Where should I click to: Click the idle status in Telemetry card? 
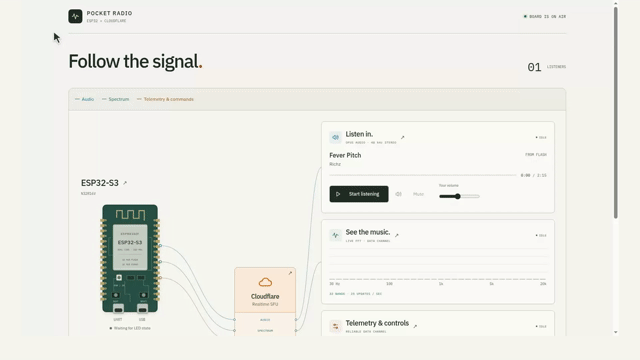click(x=541, y=327)
